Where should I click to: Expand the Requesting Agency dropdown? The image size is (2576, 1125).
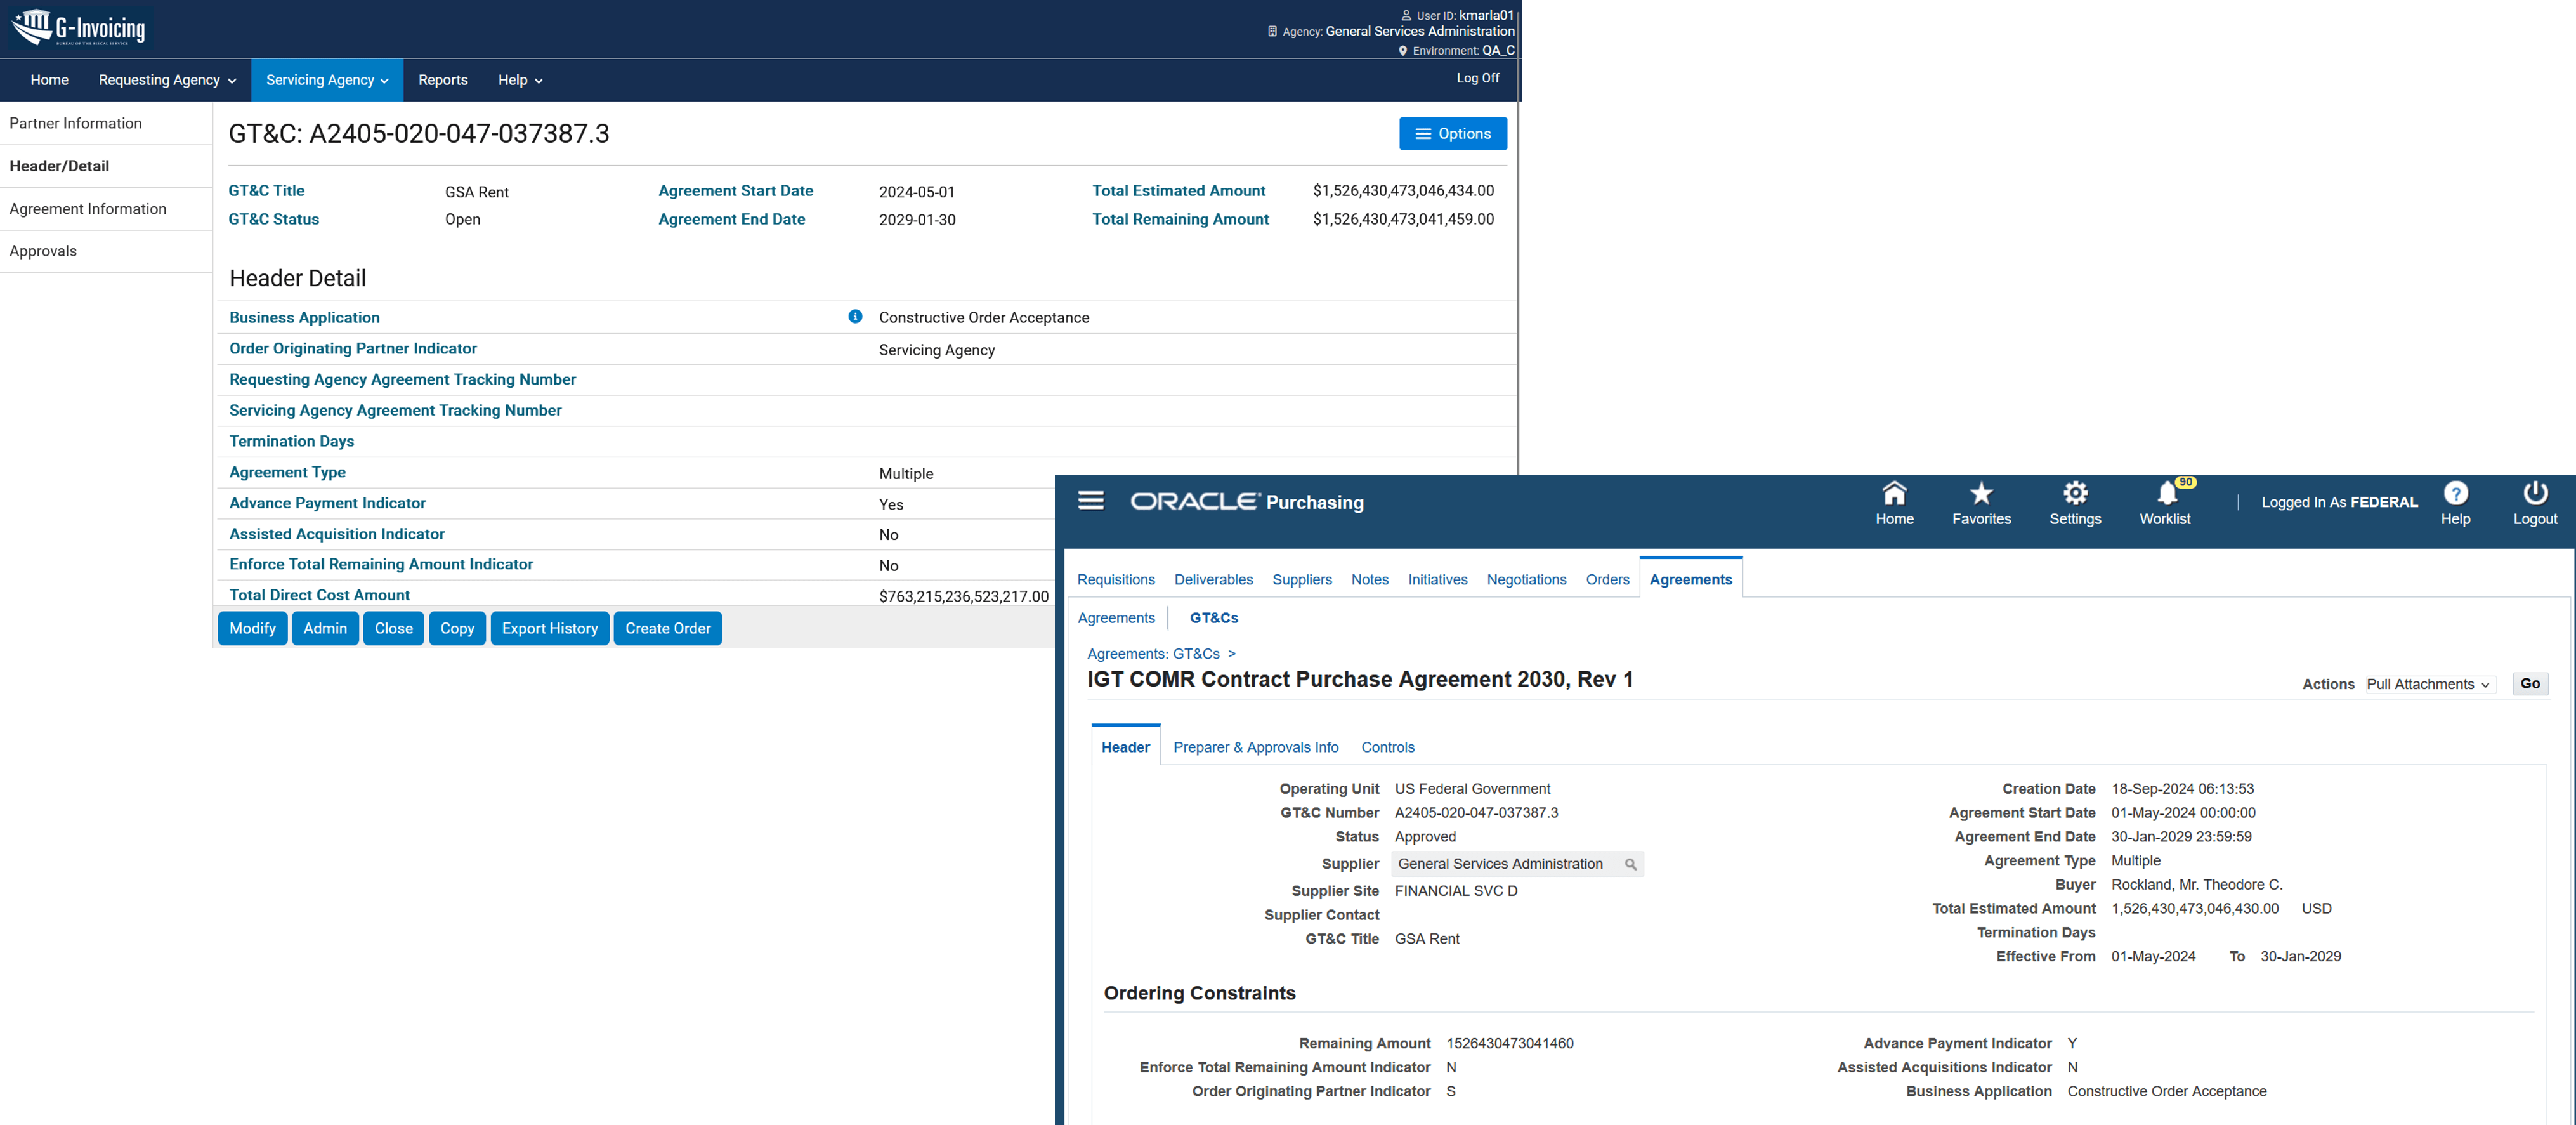click(x=165, y=80)
